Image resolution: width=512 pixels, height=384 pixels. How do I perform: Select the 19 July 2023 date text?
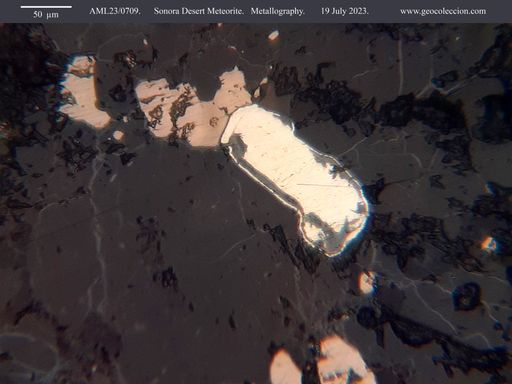pos(344,11)
